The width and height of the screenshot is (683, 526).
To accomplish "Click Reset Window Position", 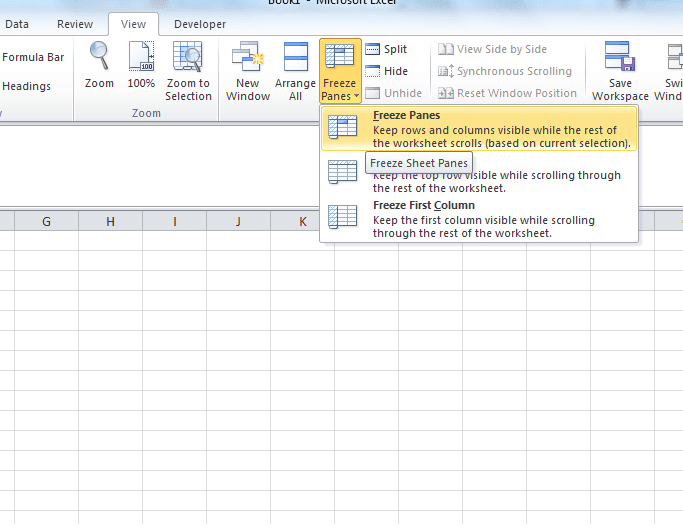I will point(507,93).
